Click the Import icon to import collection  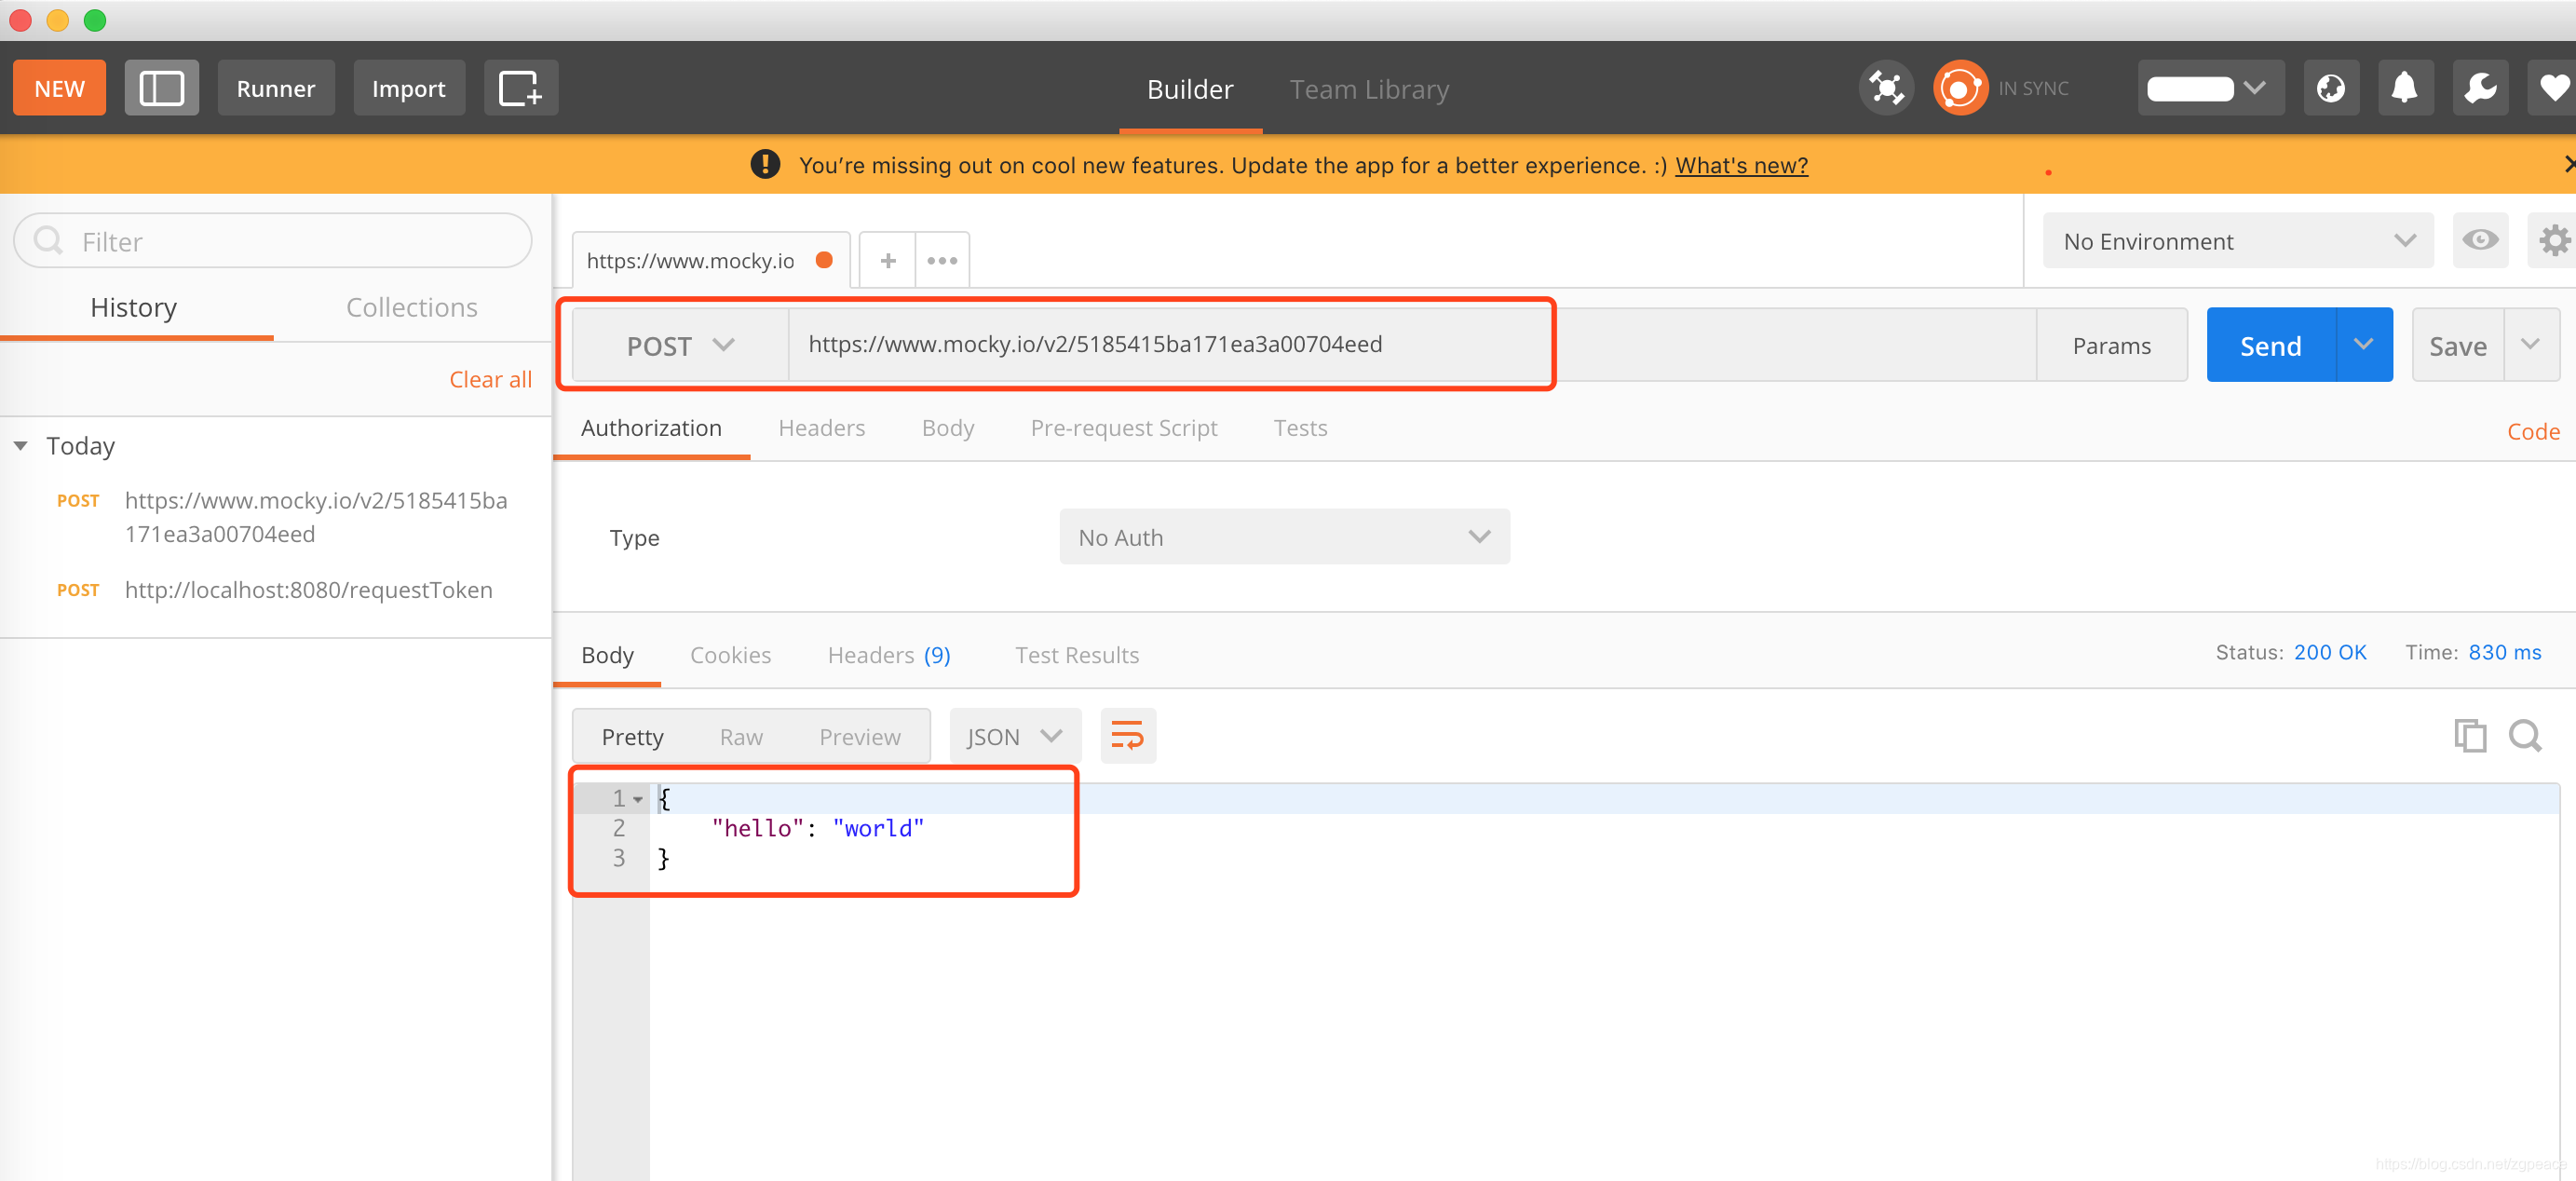(x=407, y=88)
